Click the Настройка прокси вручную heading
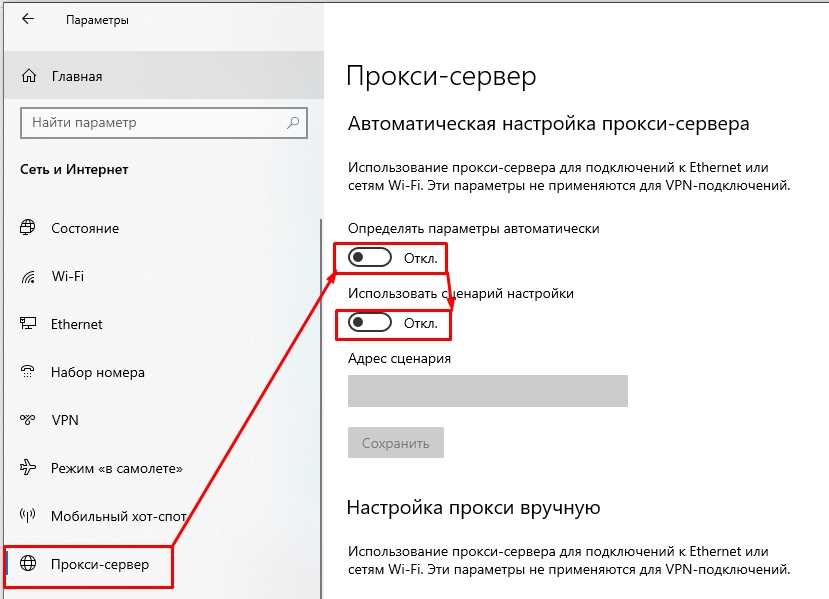This screenshot has height=599, width=829. tap(474, 508)
